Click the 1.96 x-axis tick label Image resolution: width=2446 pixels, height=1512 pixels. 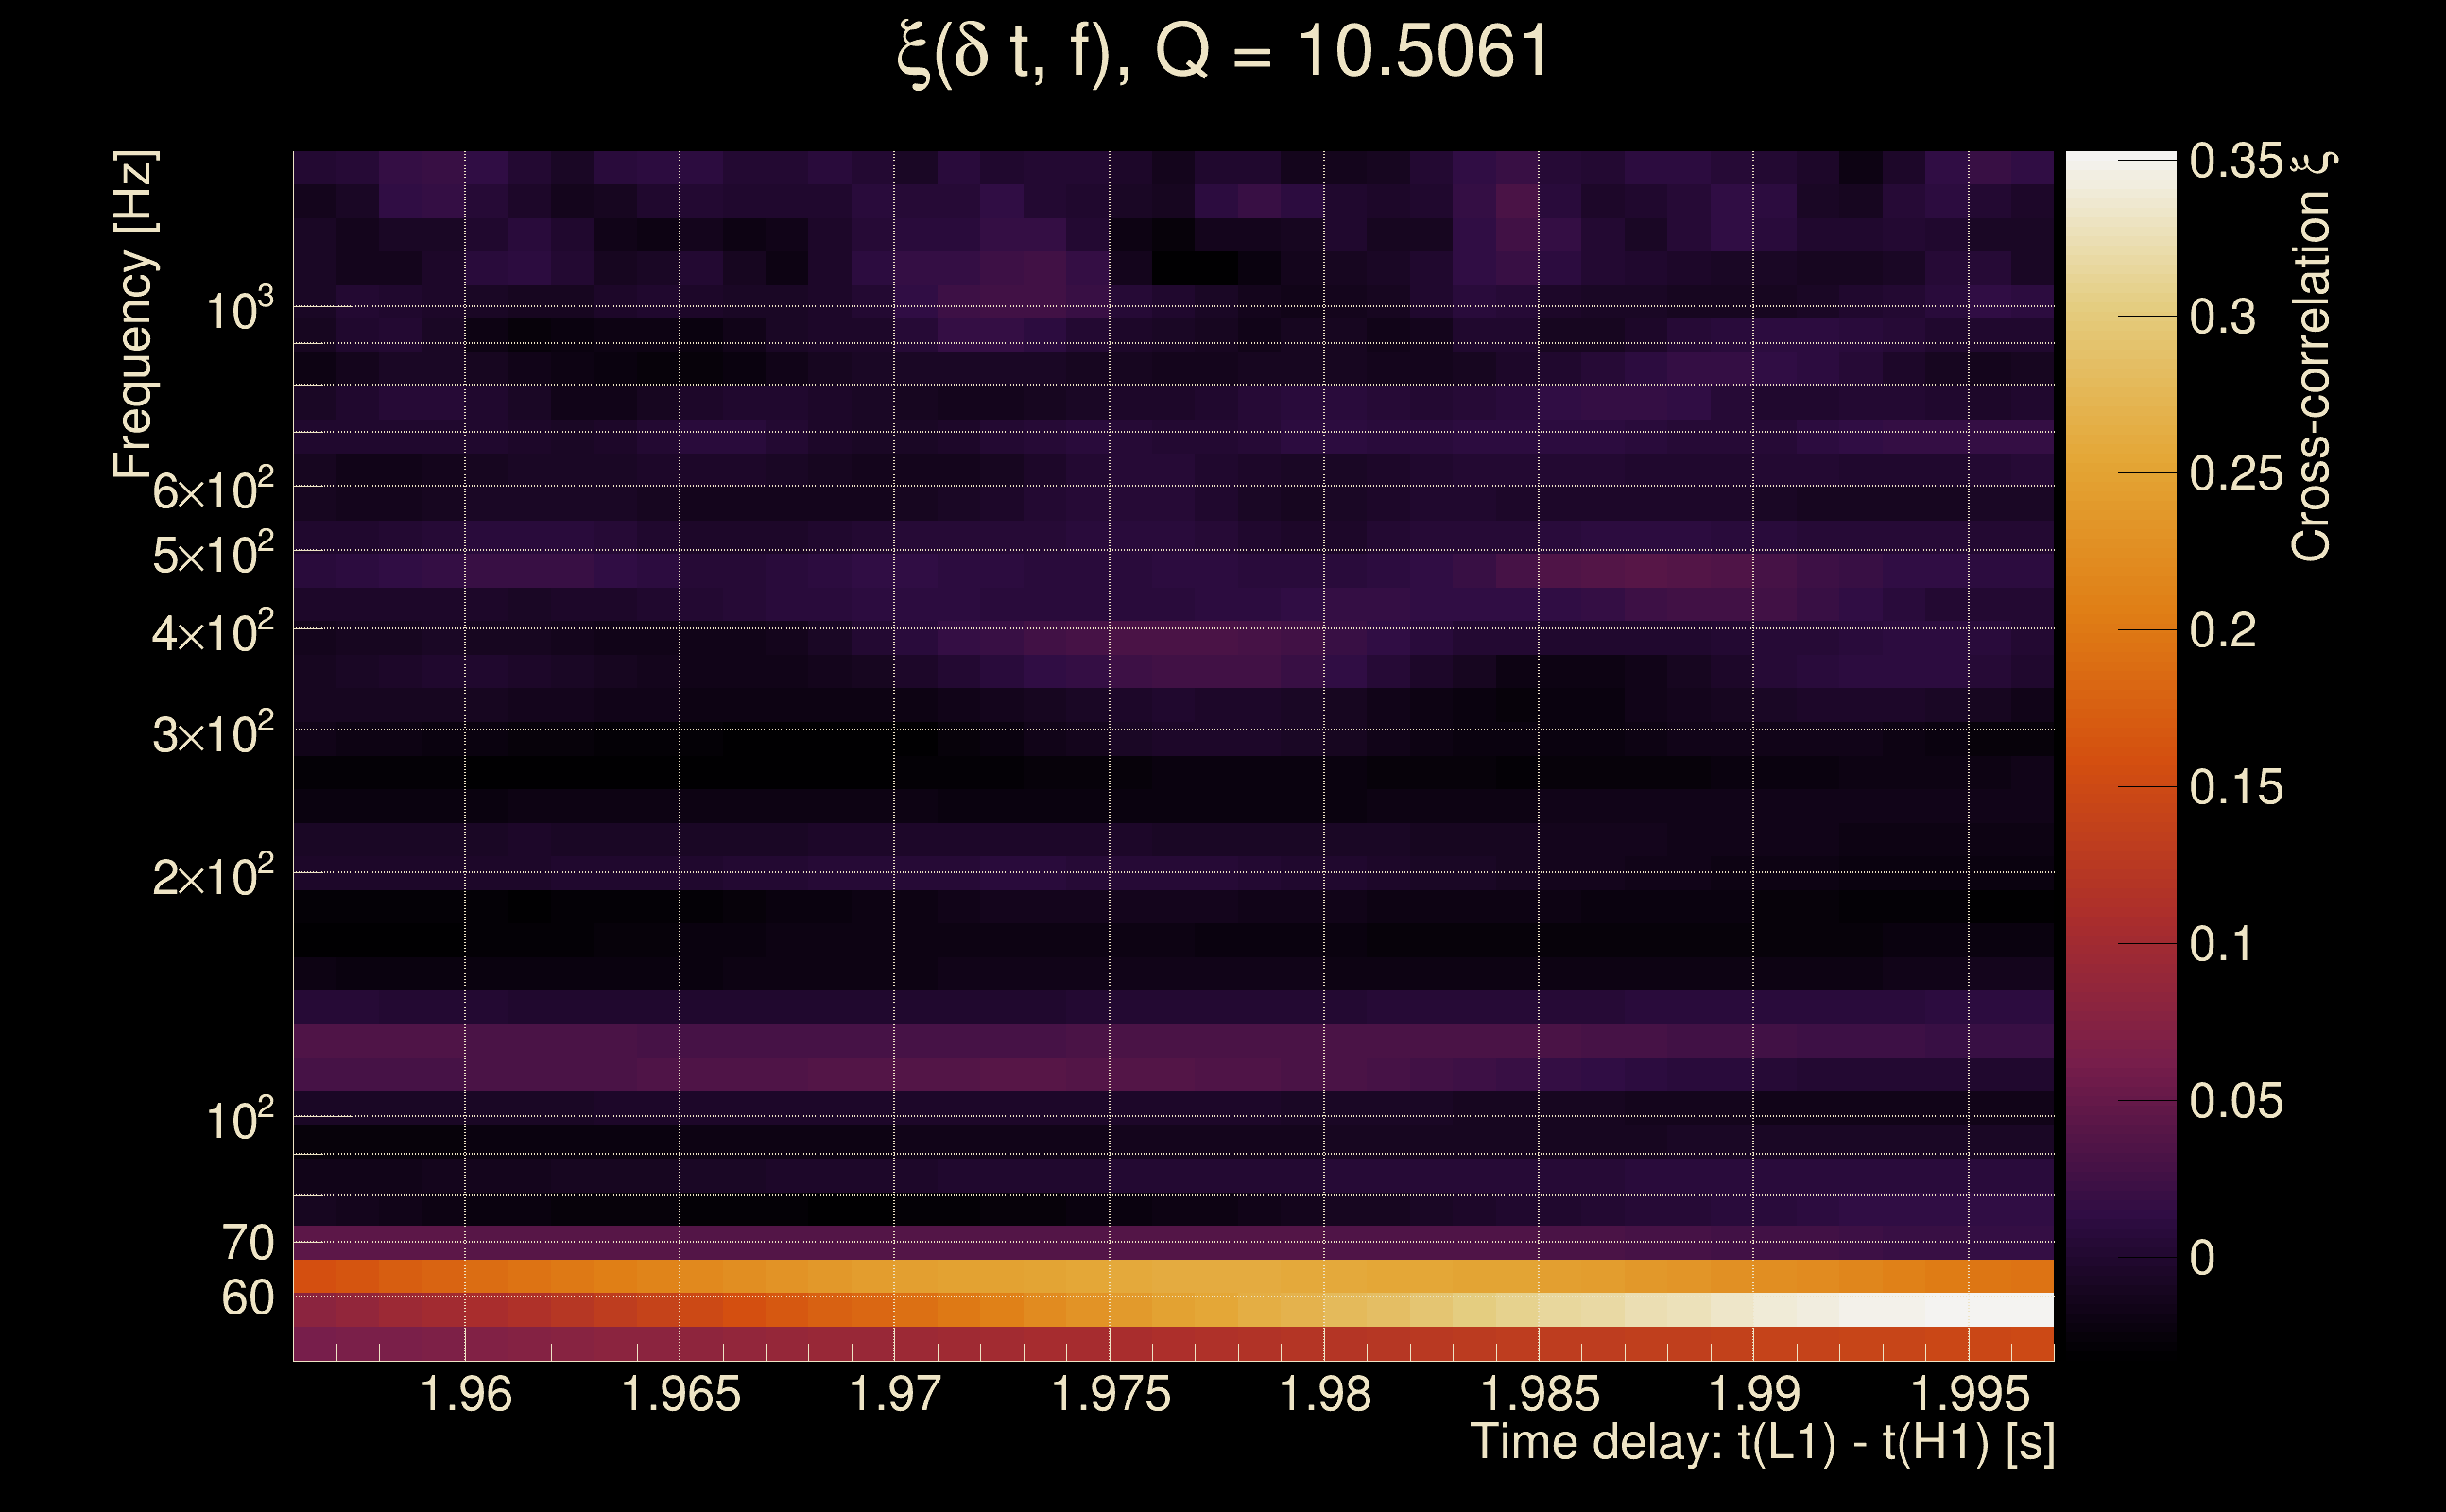(x=465, y=1394)
